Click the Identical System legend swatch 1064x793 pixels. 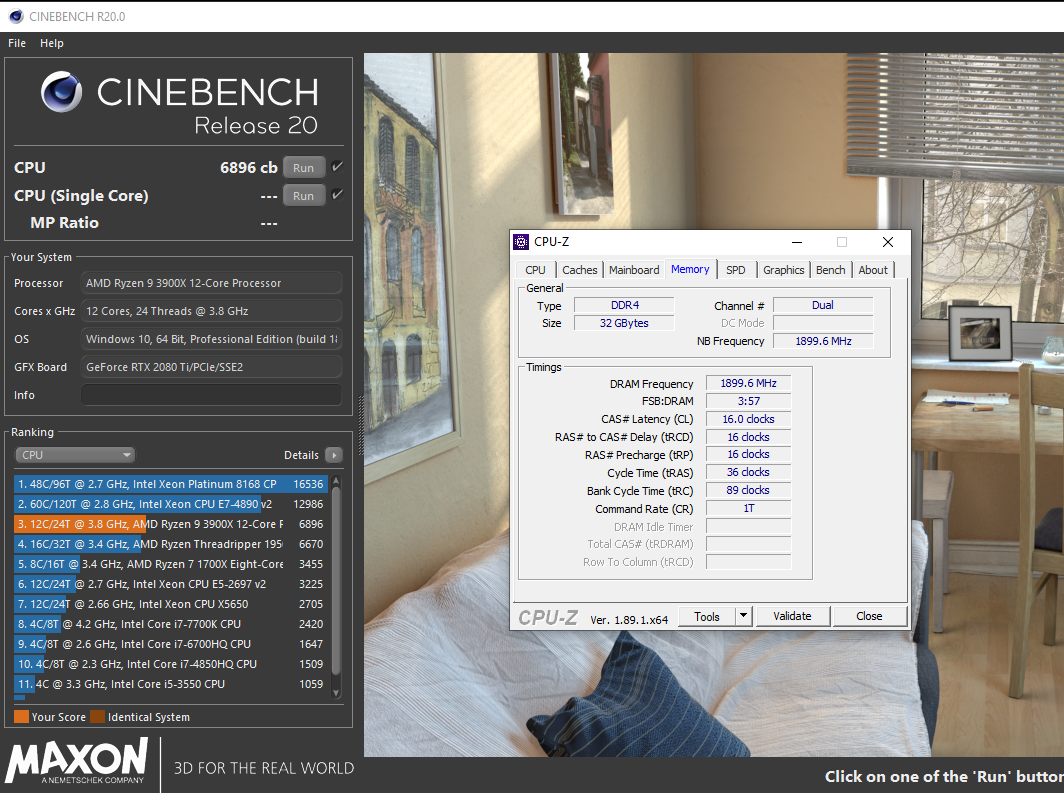coord(98,716)
